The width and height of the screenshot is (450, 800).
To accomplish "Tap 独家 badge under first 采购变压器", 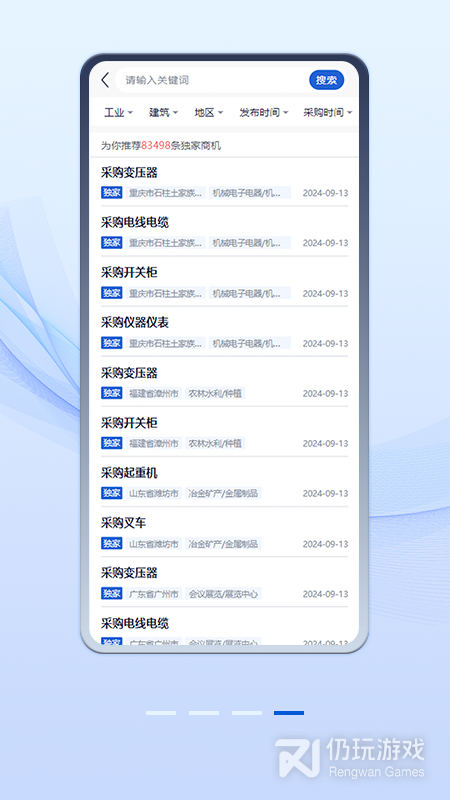I will pos(112,193).
